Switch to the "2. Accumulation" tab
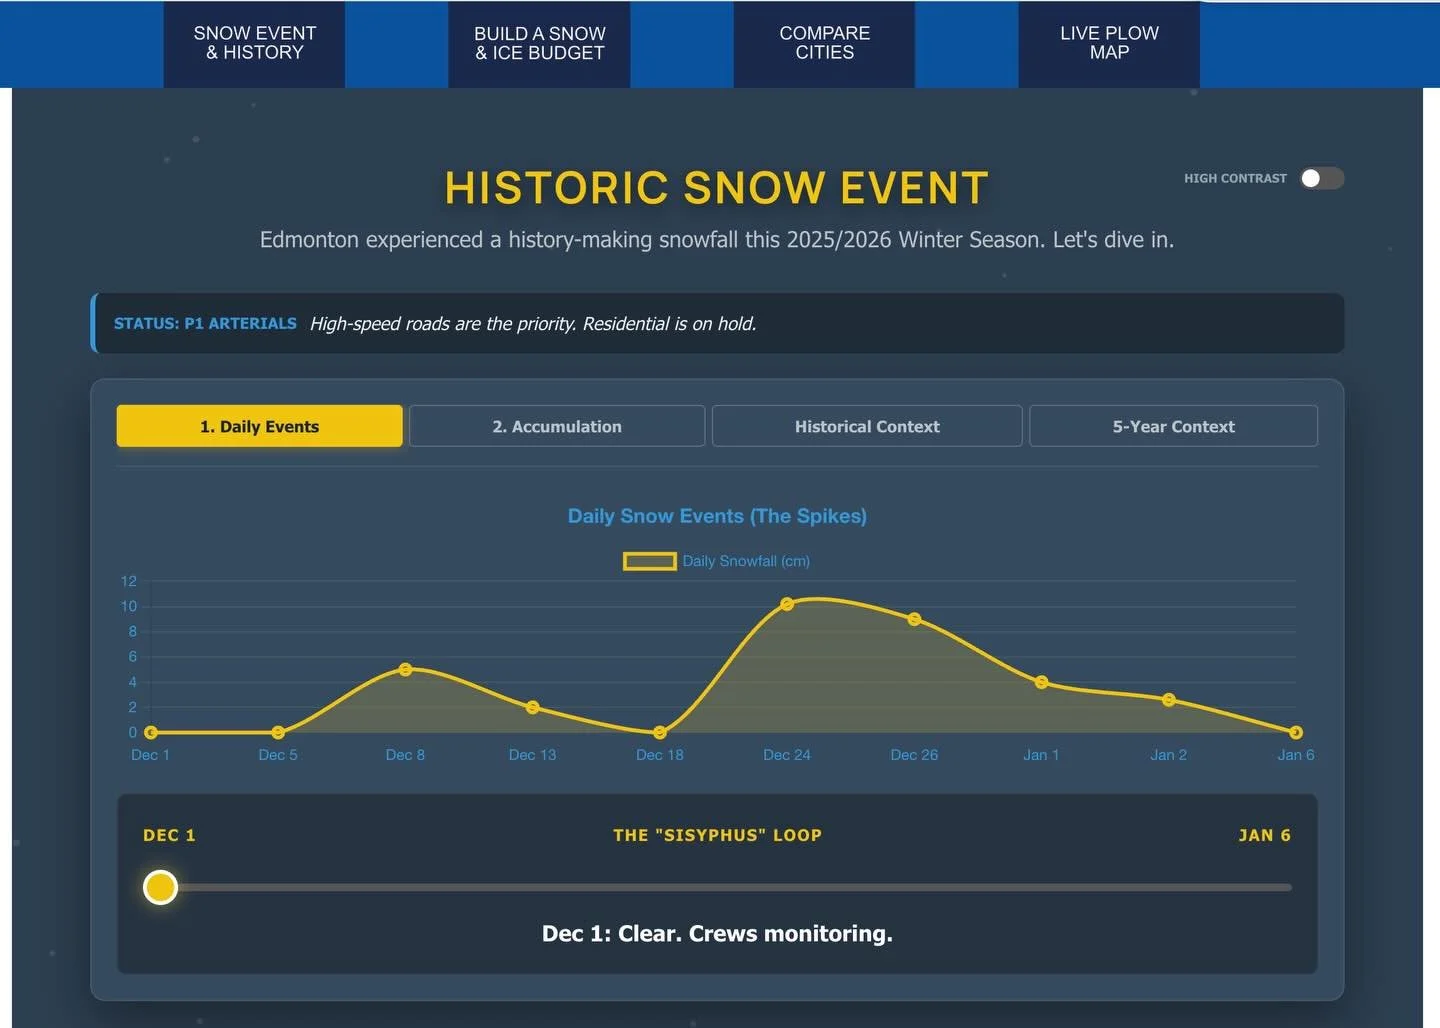The width and height of the screenshot is (1440, 1028). click(x=557, y=426)
